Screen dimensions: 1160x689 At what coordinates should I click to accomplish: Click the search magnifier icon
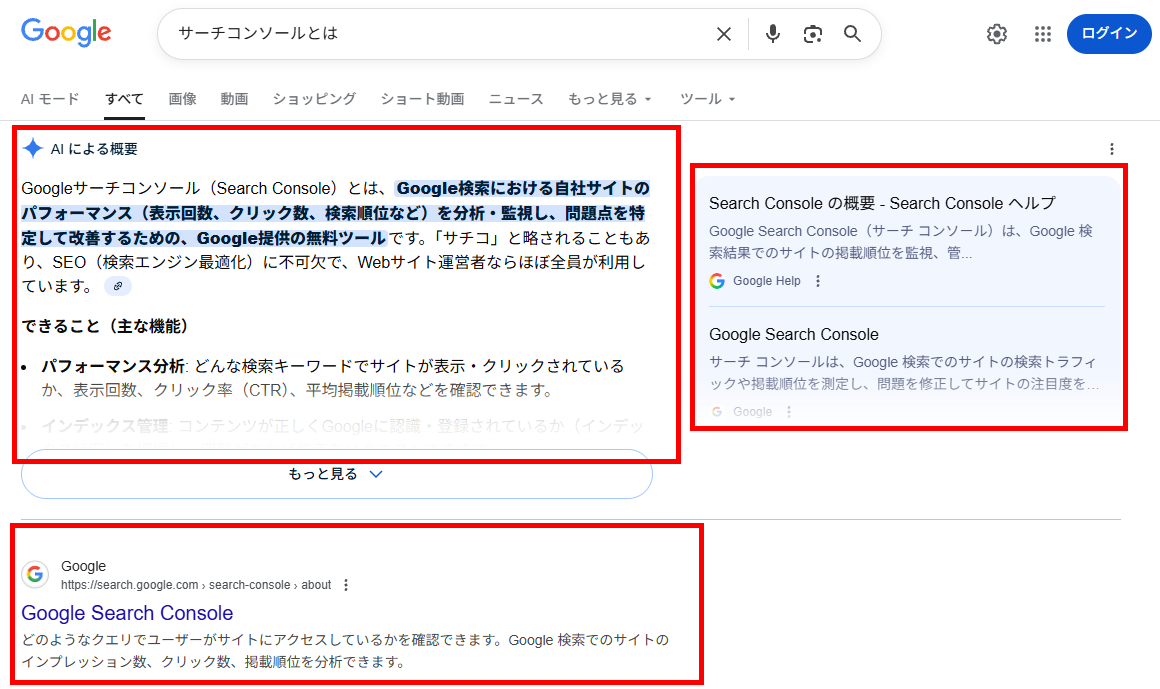[x=852, y=33]
